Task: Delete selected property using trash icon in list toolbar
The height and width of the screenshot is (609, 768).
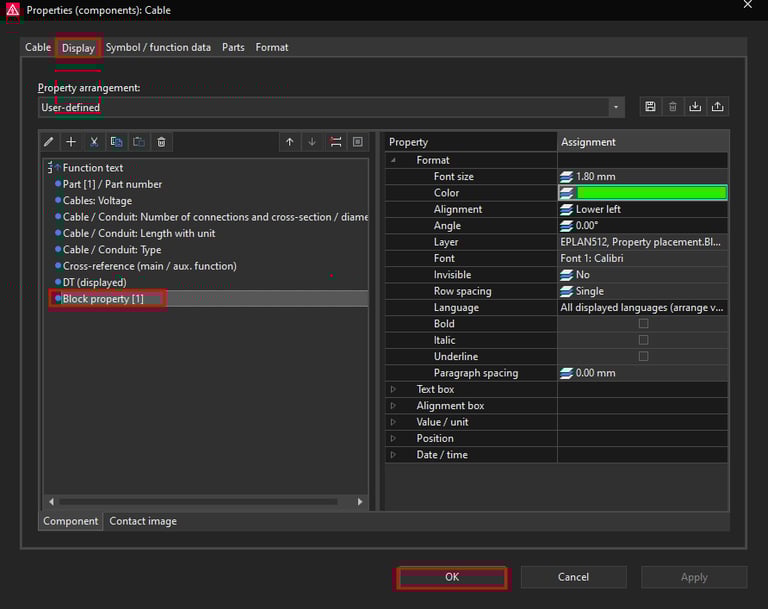Action: click(x=161, y=142)
